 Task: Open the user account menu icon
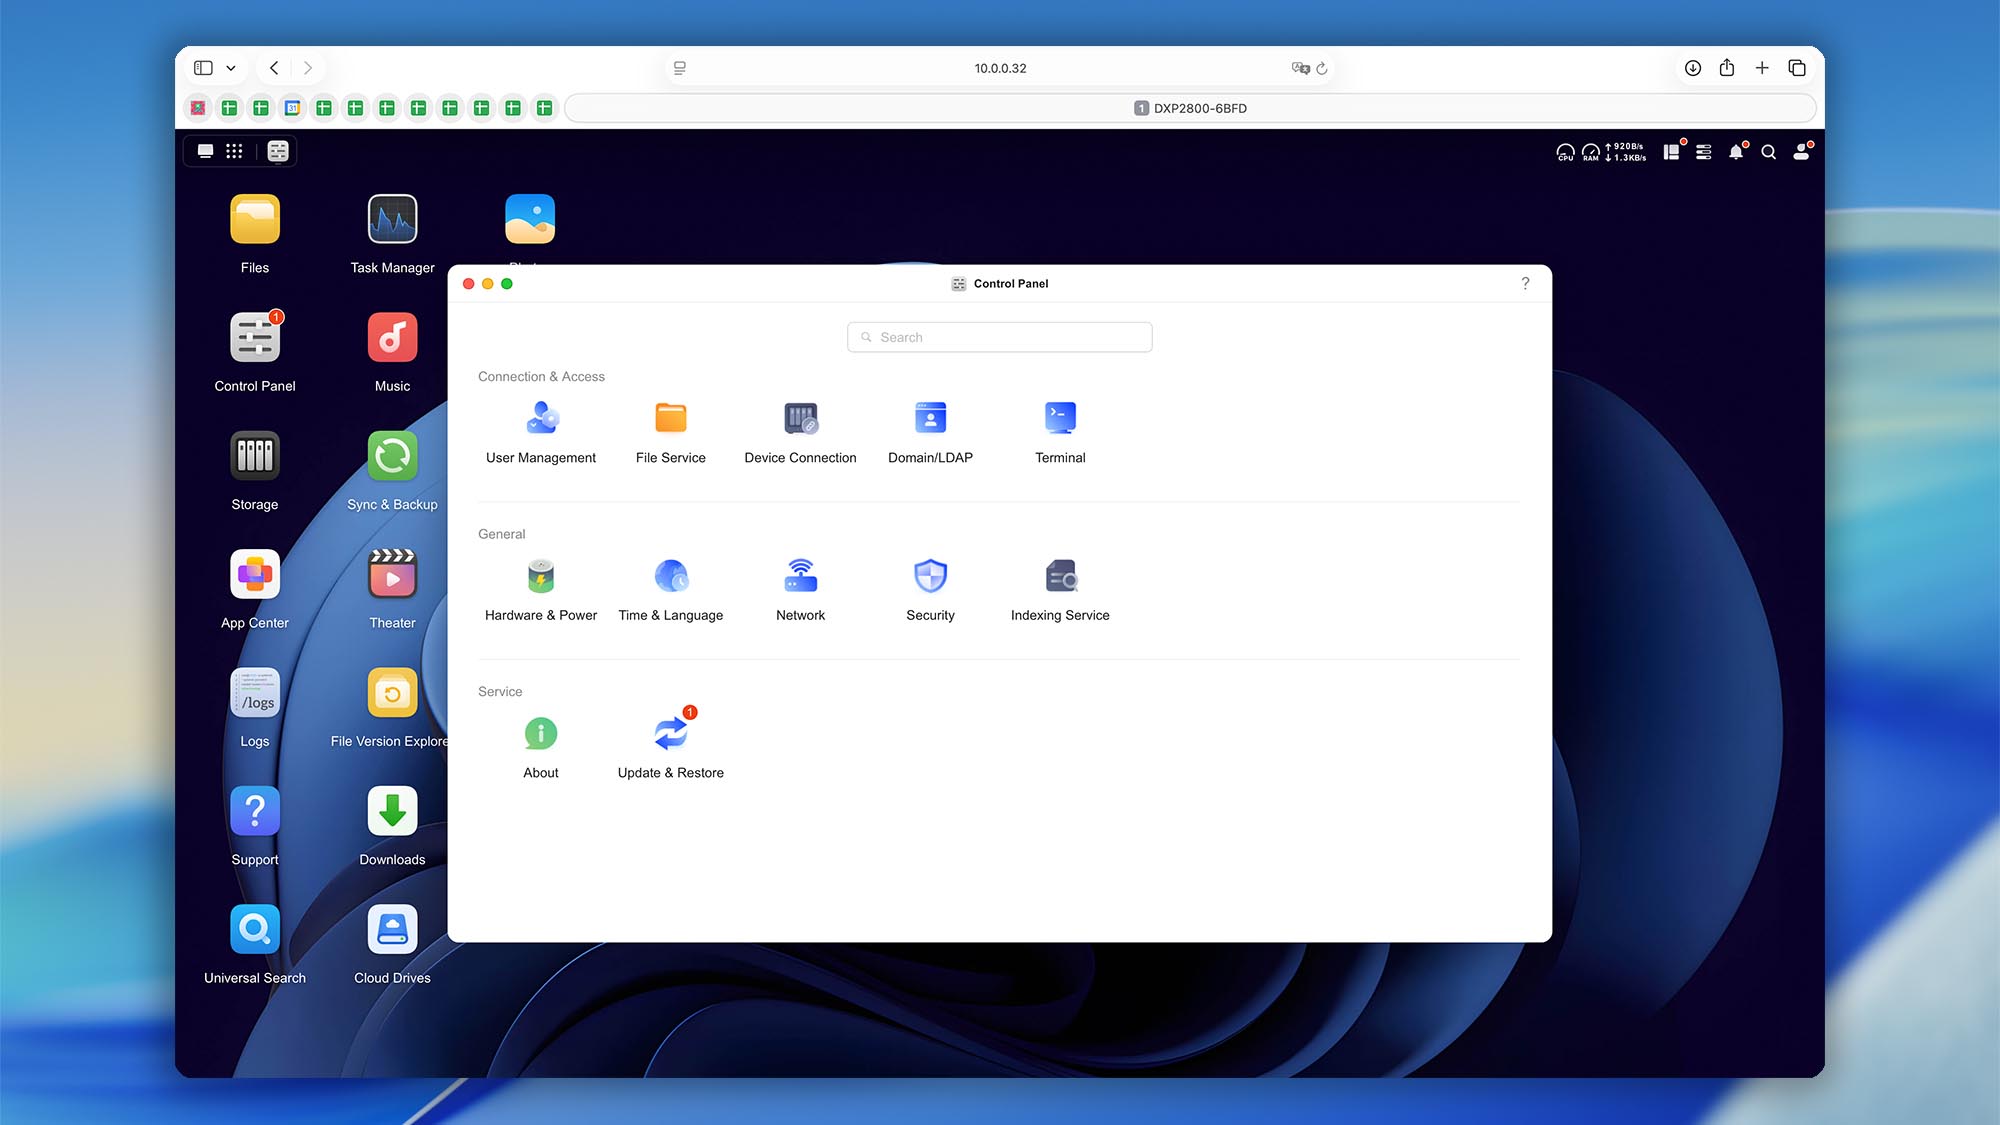point(1801,152)
